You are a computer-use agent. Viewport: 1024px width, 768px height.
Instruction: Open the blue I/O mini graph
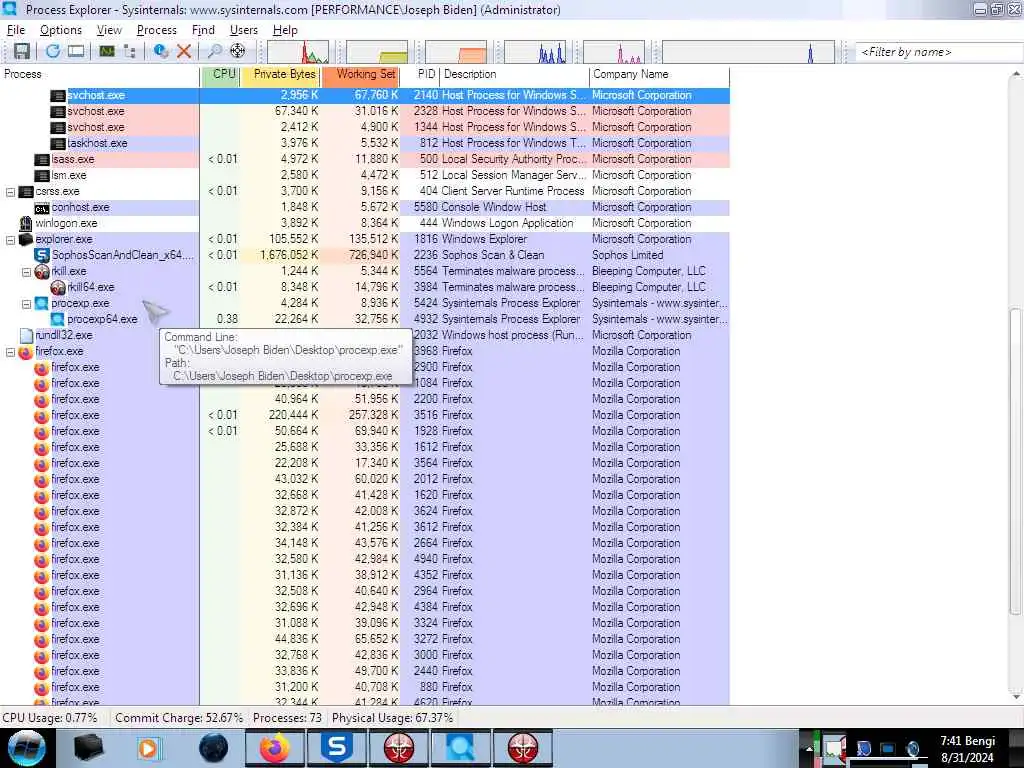(x=535, y=52)
